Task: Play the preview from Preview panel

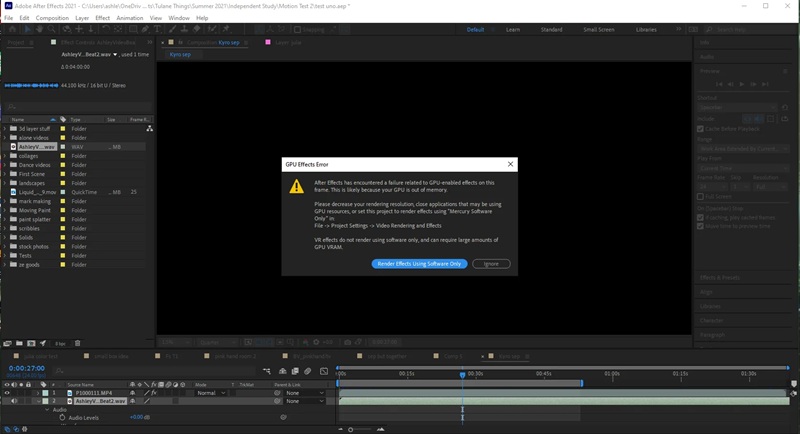Action: 741,84
